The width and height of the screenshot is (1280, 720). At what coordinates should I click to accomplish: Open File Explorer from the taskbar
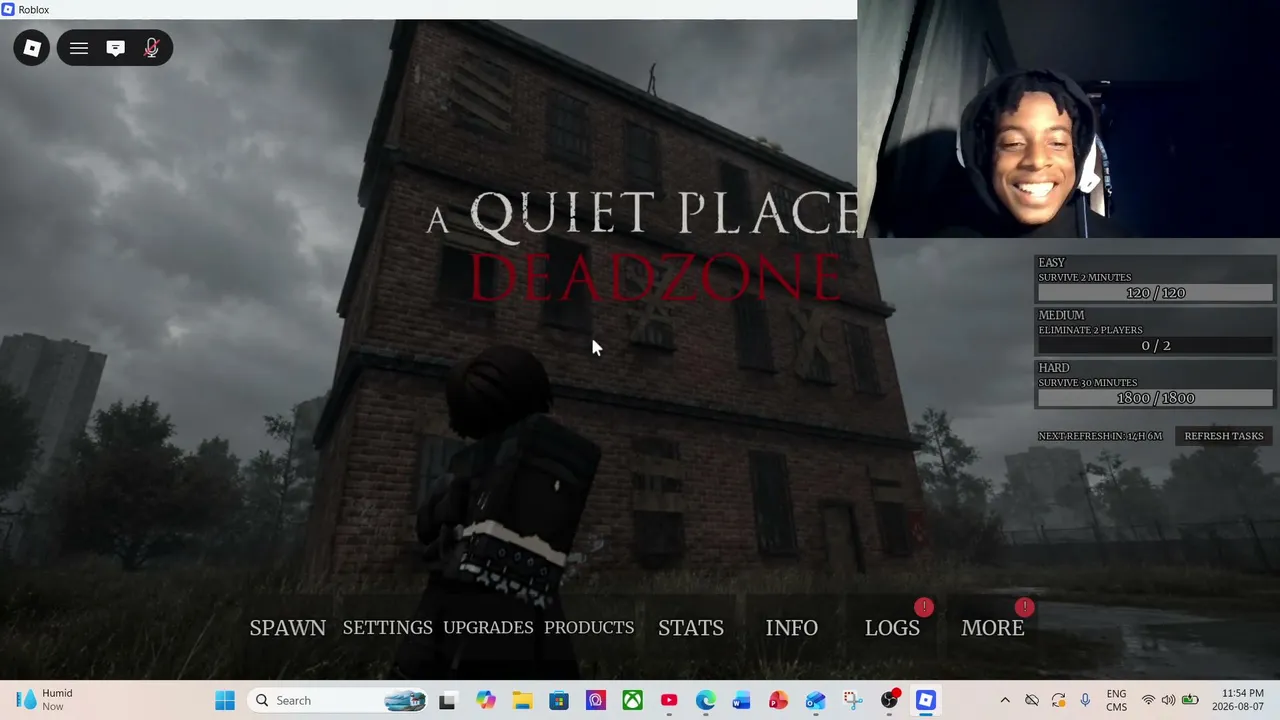[x=522, y=701]
